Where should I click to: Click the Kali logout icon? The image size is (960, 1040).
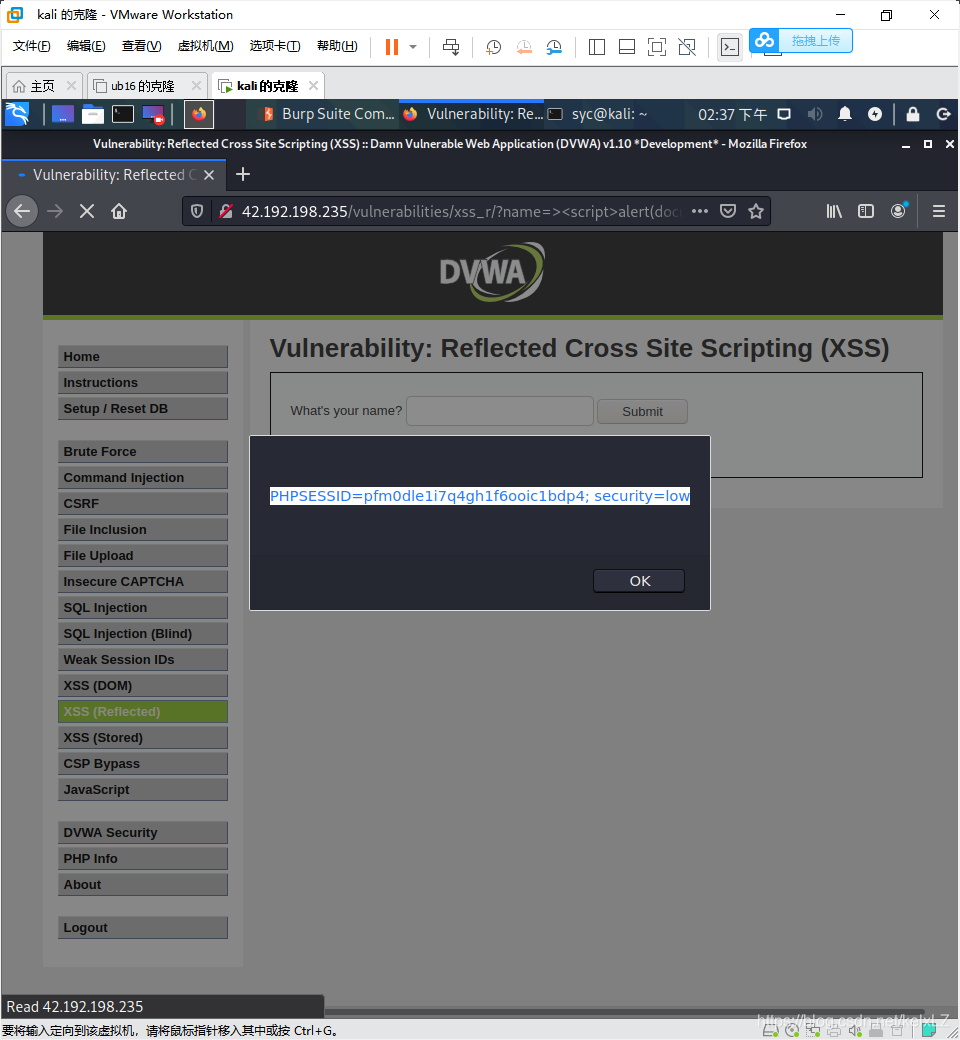click(943, 114)
